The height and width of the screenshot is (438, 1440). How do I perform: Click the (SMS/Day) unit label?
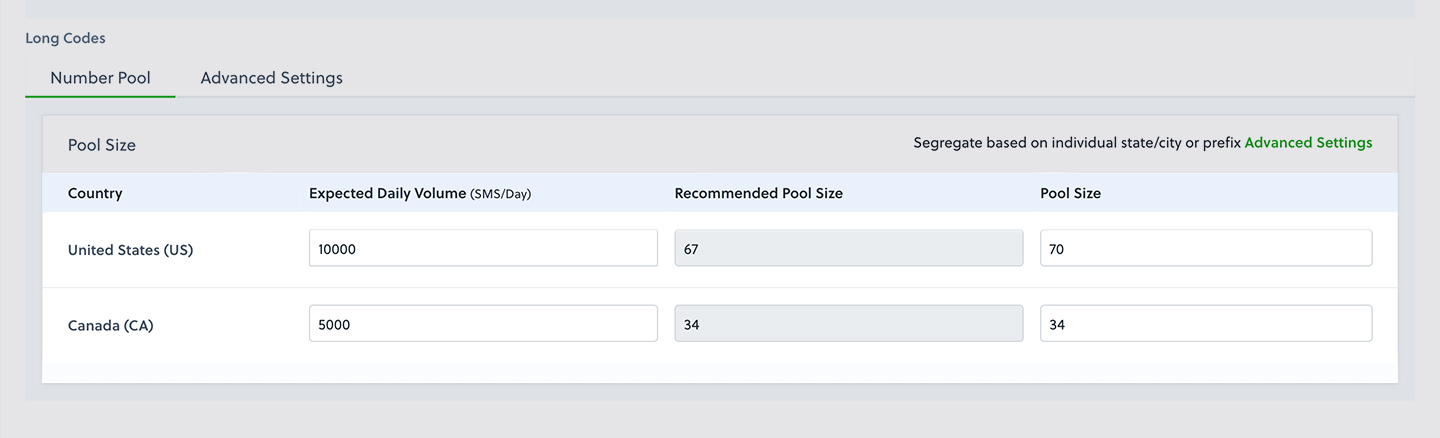(500, 194)
